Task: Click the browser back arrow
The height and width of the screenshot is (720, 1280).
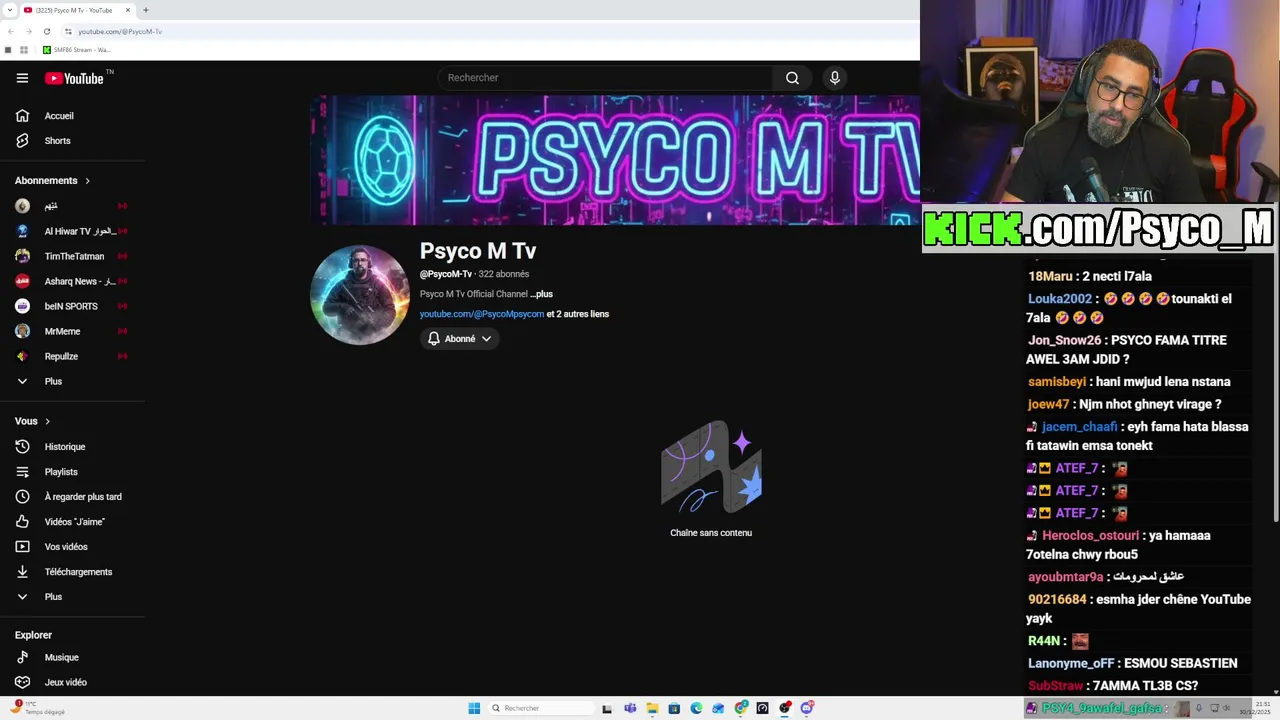Action: [11, 31]
